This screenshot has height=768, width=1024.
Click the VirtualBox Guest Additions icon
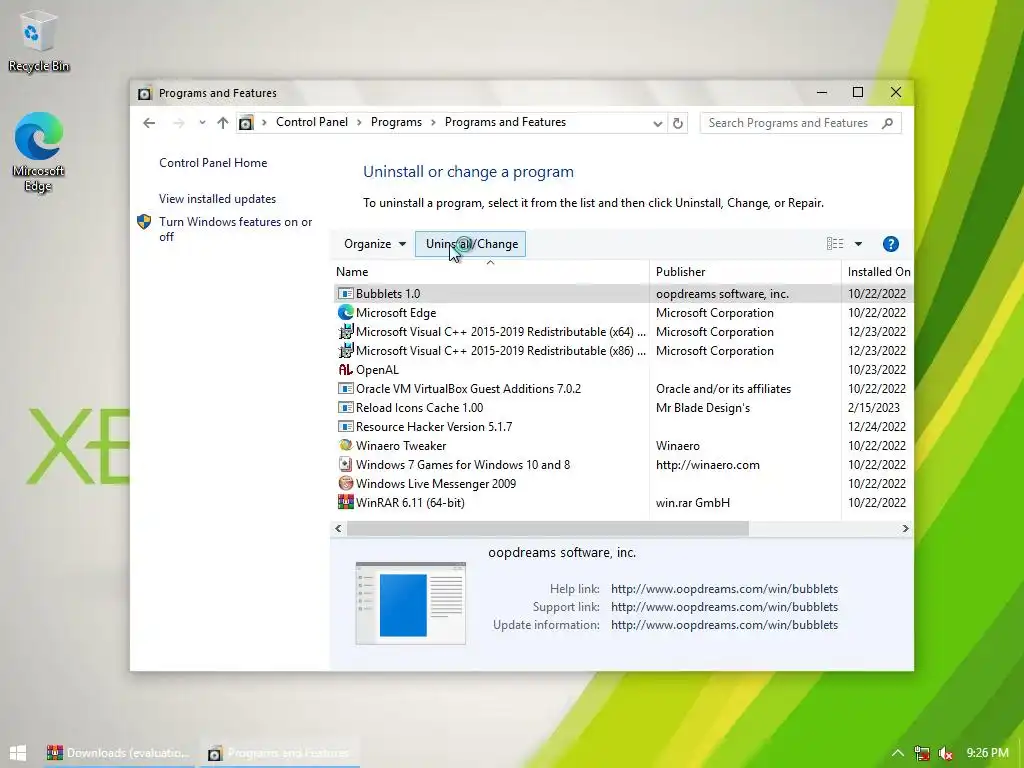(345, 389)
